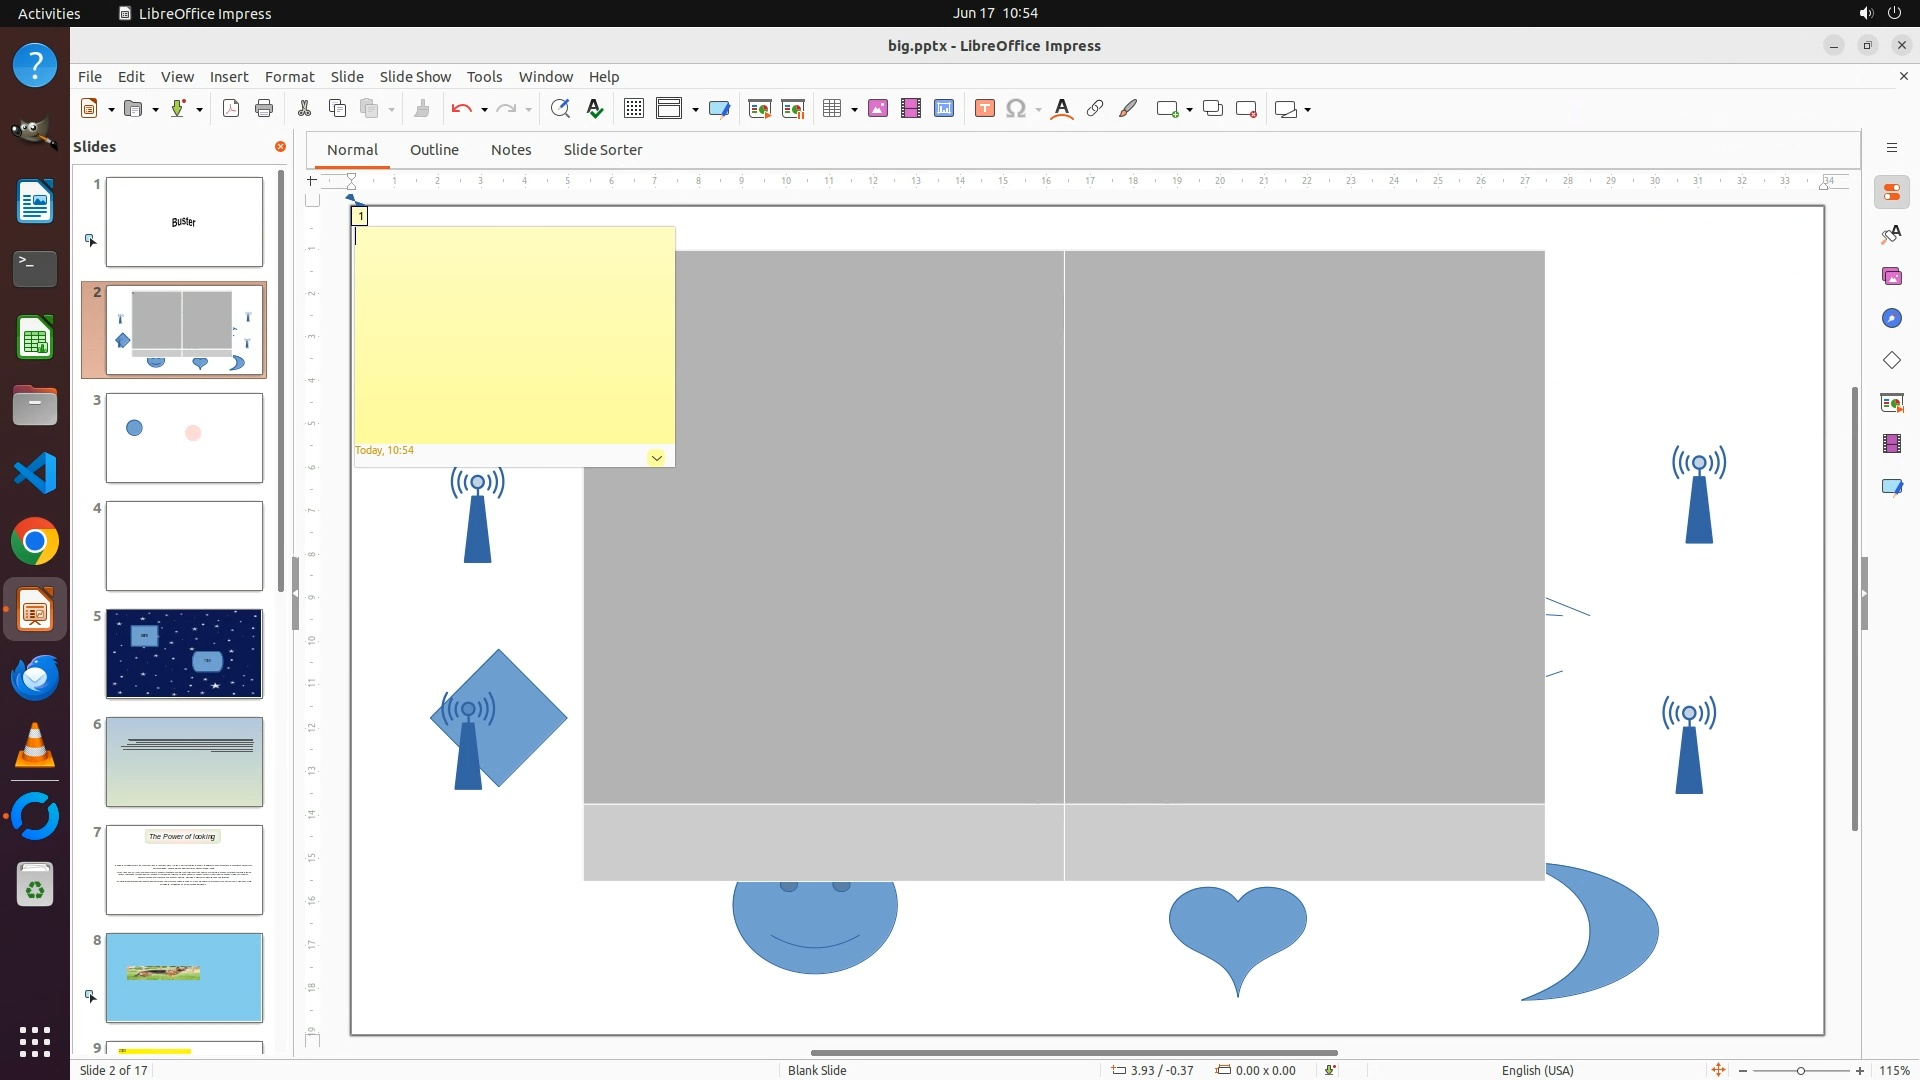Click the Insert Image toolbar icon
The width and height of the screenshot is (1920, 1080).
point(877,109)
